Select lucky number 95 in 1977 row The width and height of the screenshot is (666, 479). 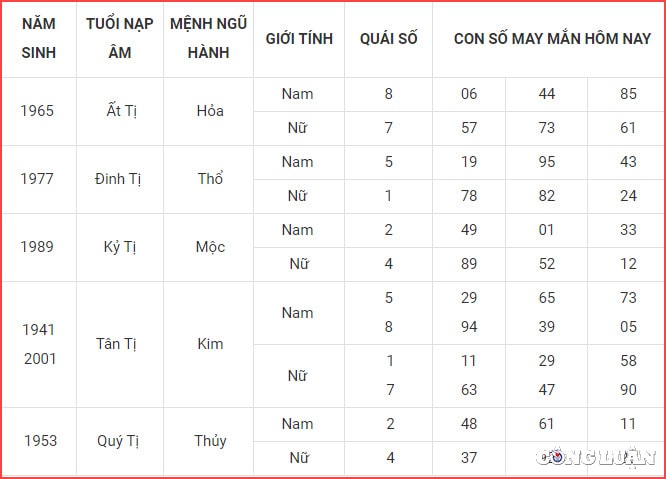pos(547,162)
